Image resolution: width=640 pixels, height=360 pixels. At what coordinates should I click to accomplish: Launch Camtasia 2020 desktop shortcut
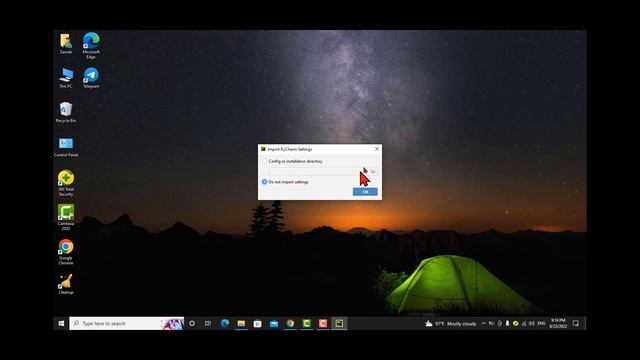coord(66,218)
